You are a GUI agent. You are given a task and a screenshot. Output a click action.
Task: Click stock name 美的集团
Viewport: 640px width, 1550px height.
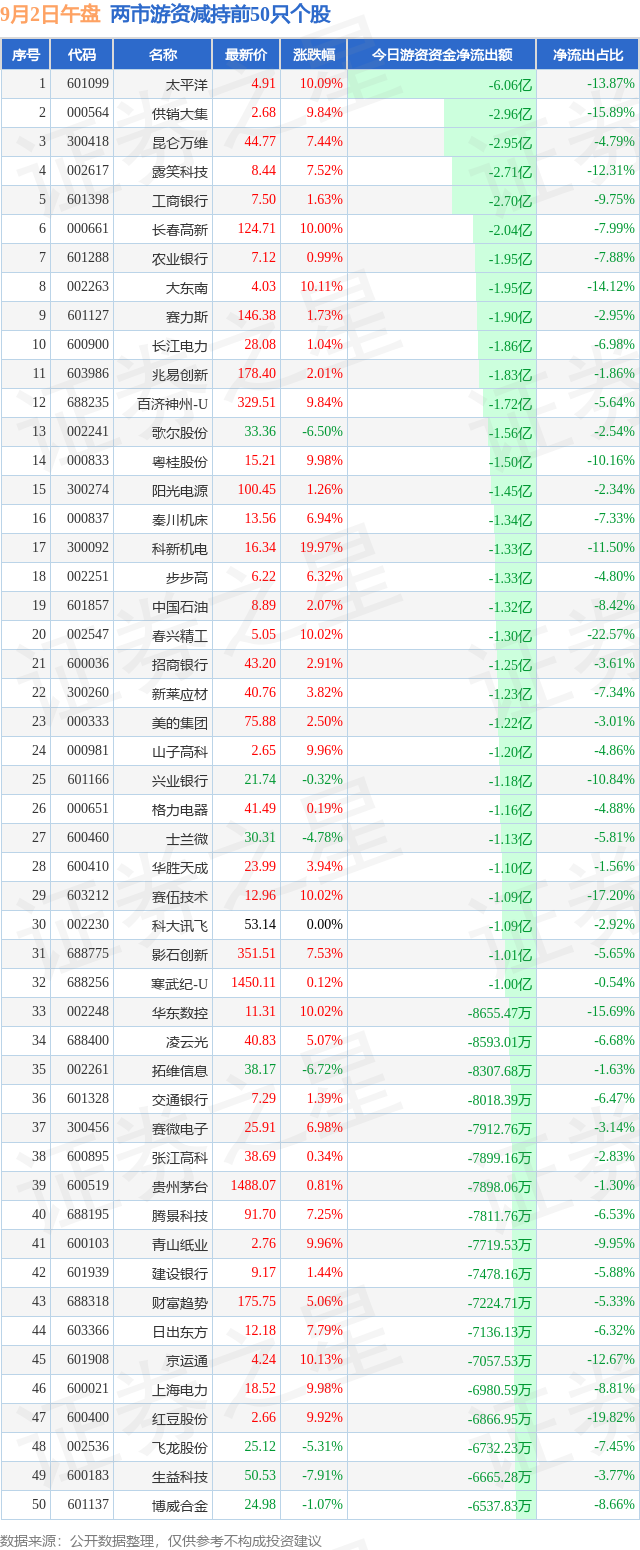pyautogui.click(x=180, y=722)
